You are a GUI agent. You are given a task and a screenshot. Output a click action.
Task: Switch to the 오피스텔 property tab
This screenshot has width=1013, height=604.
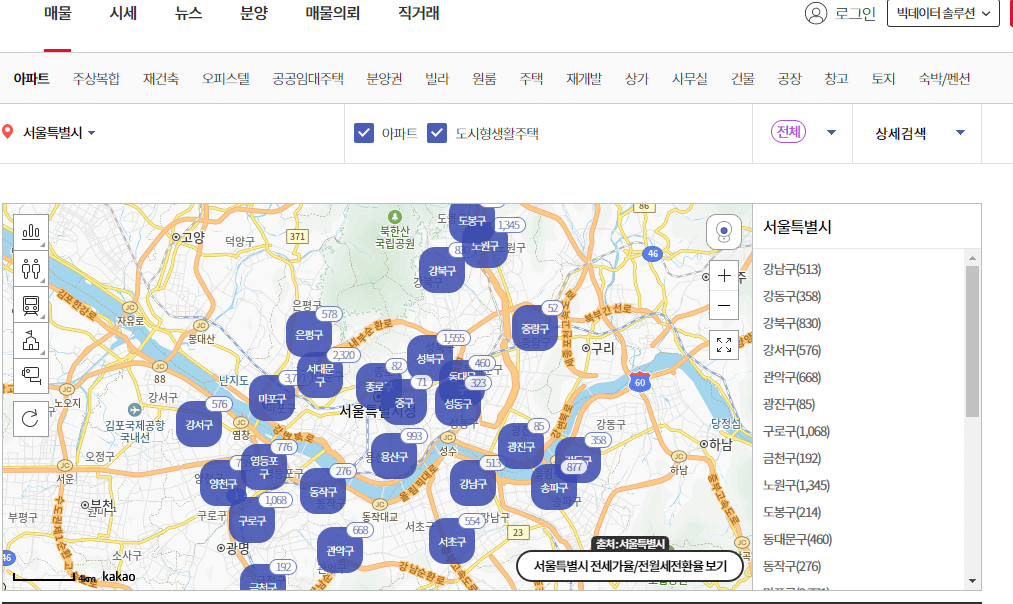(225, 78)
